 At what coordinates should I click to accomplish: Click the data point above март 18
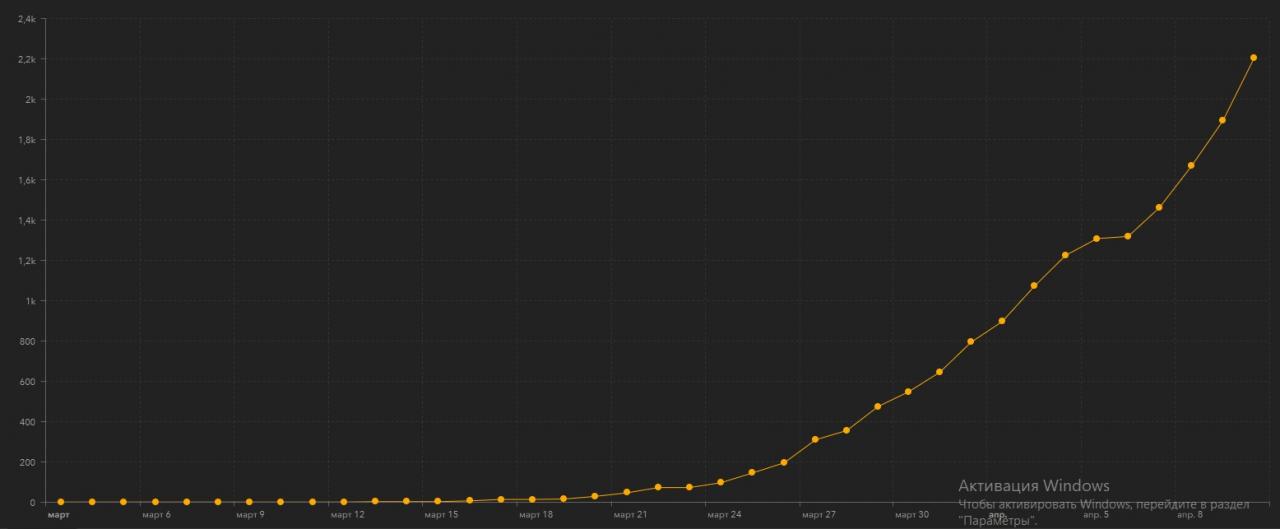click(x=532, y=499)
